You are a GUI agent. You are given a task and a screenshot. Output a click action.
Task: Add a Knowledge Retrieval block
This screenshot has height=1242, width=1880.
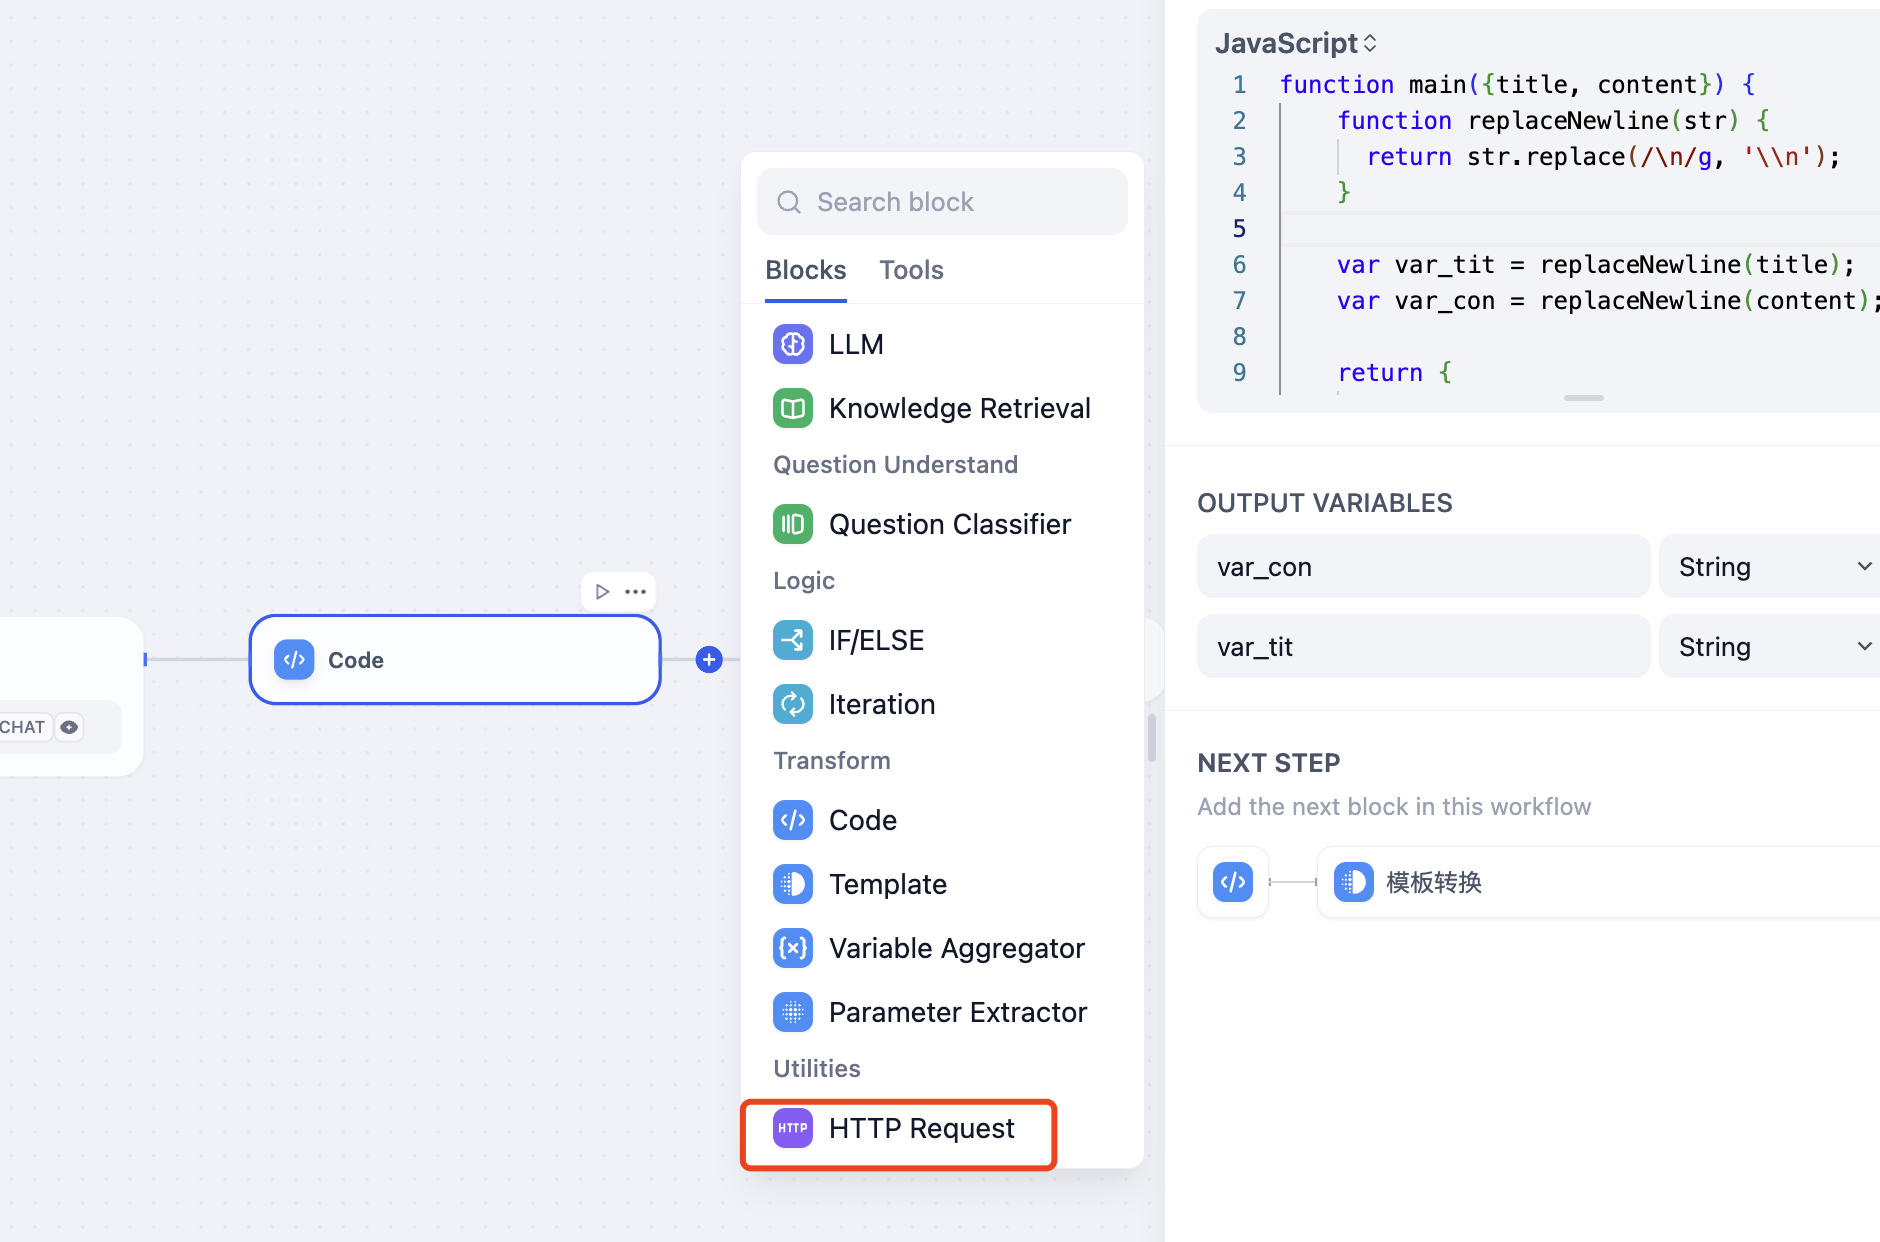pyautogui.click(x=941, y=408)
